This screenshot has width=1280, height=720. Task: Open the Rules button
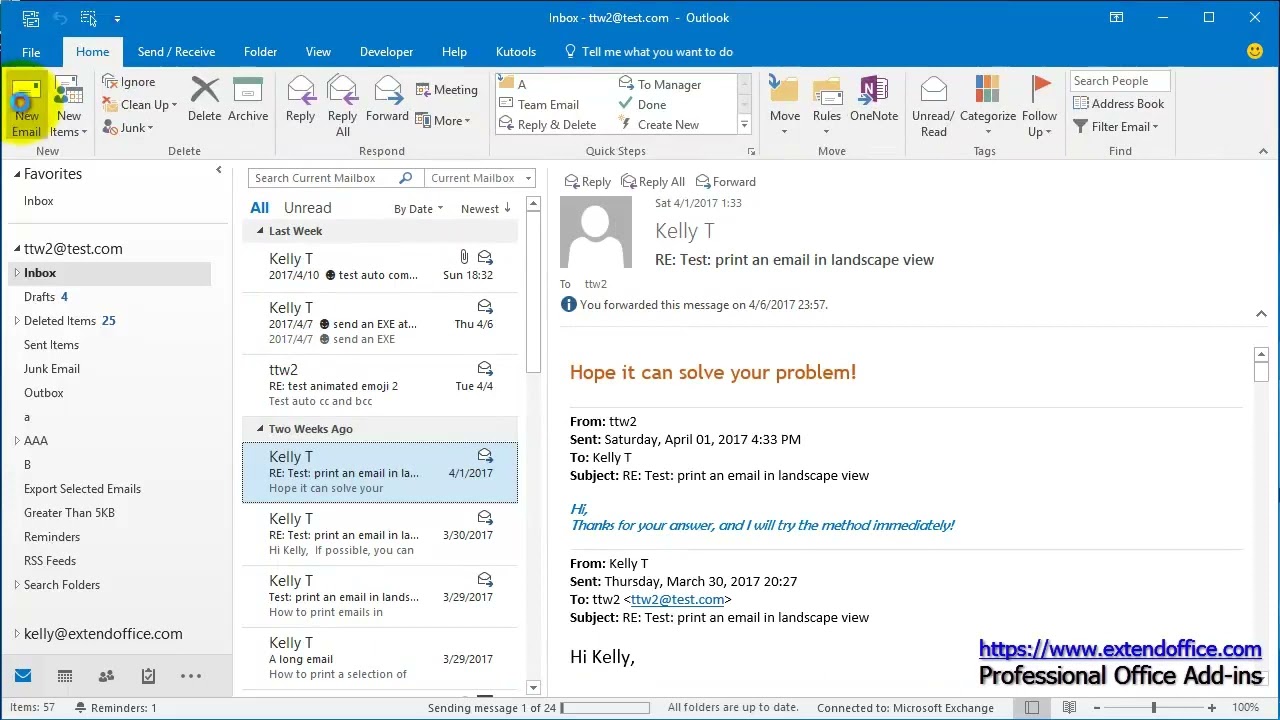point(827,107)
